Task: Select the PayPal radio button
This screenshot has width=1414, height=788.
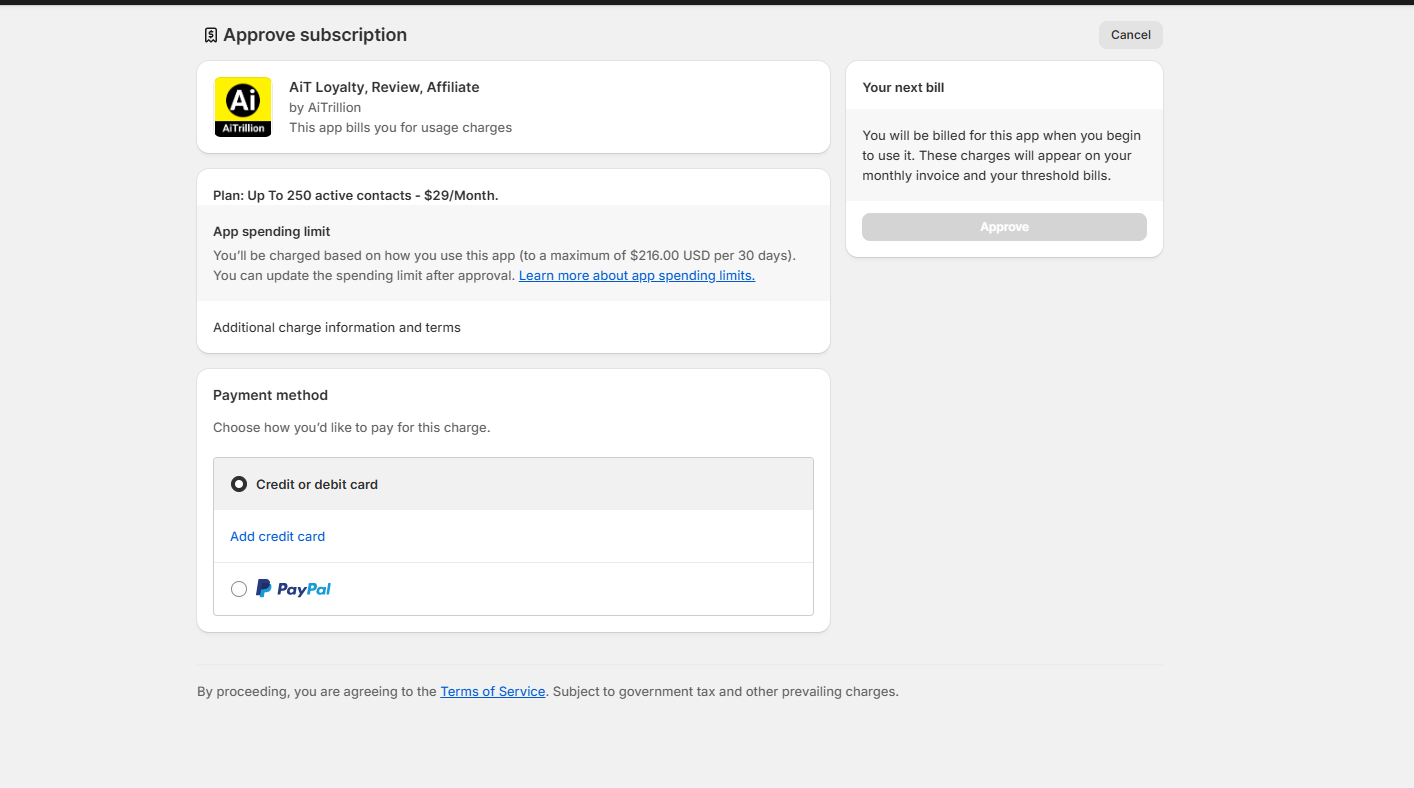Action: pyautogui.click(x=239, y=589)
